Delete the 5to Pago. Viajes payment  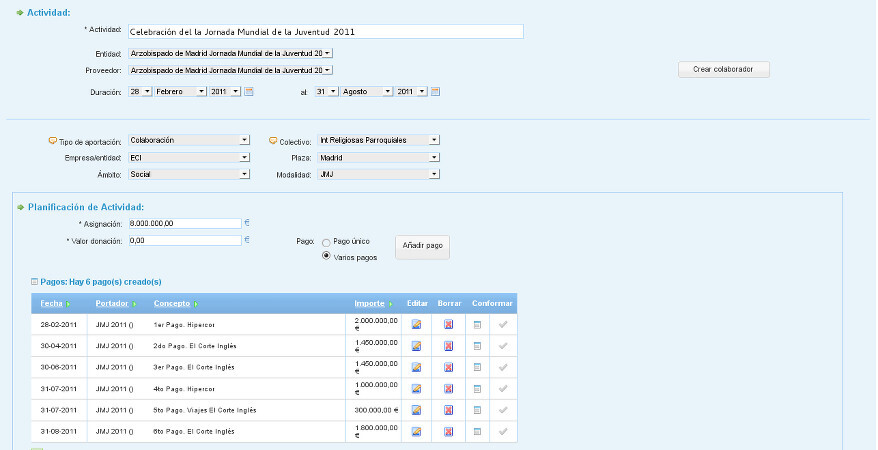point(449,410)
